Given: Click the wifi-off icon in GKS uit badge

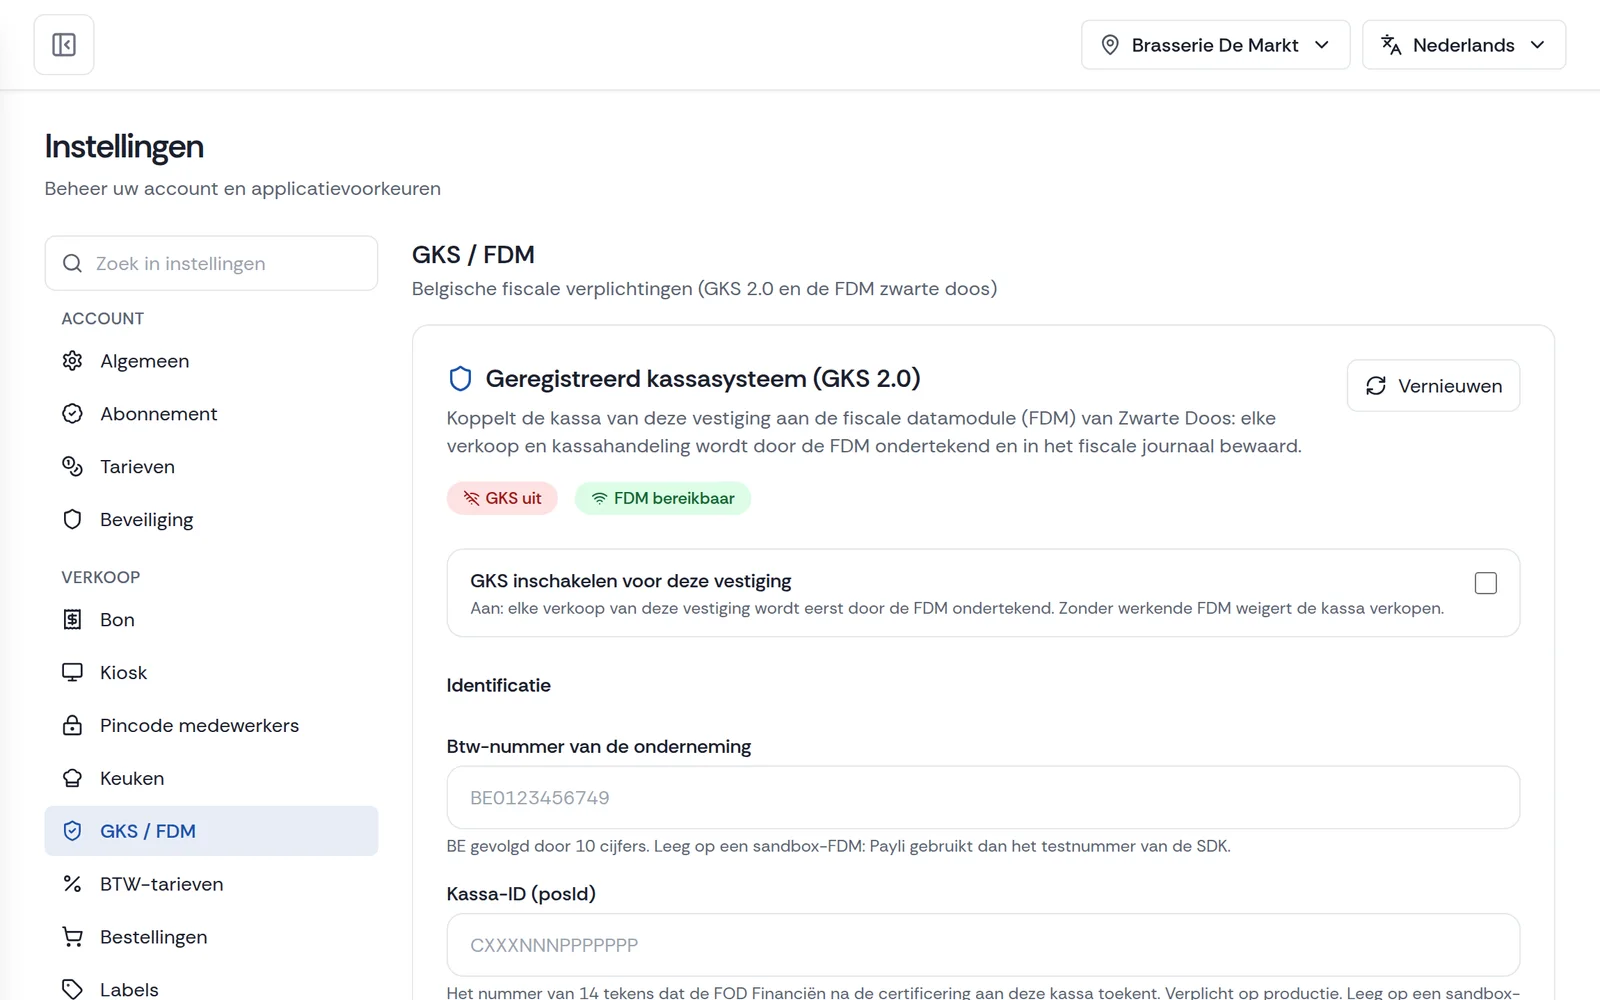Looking at the screenshot, I should coord(471,498).
